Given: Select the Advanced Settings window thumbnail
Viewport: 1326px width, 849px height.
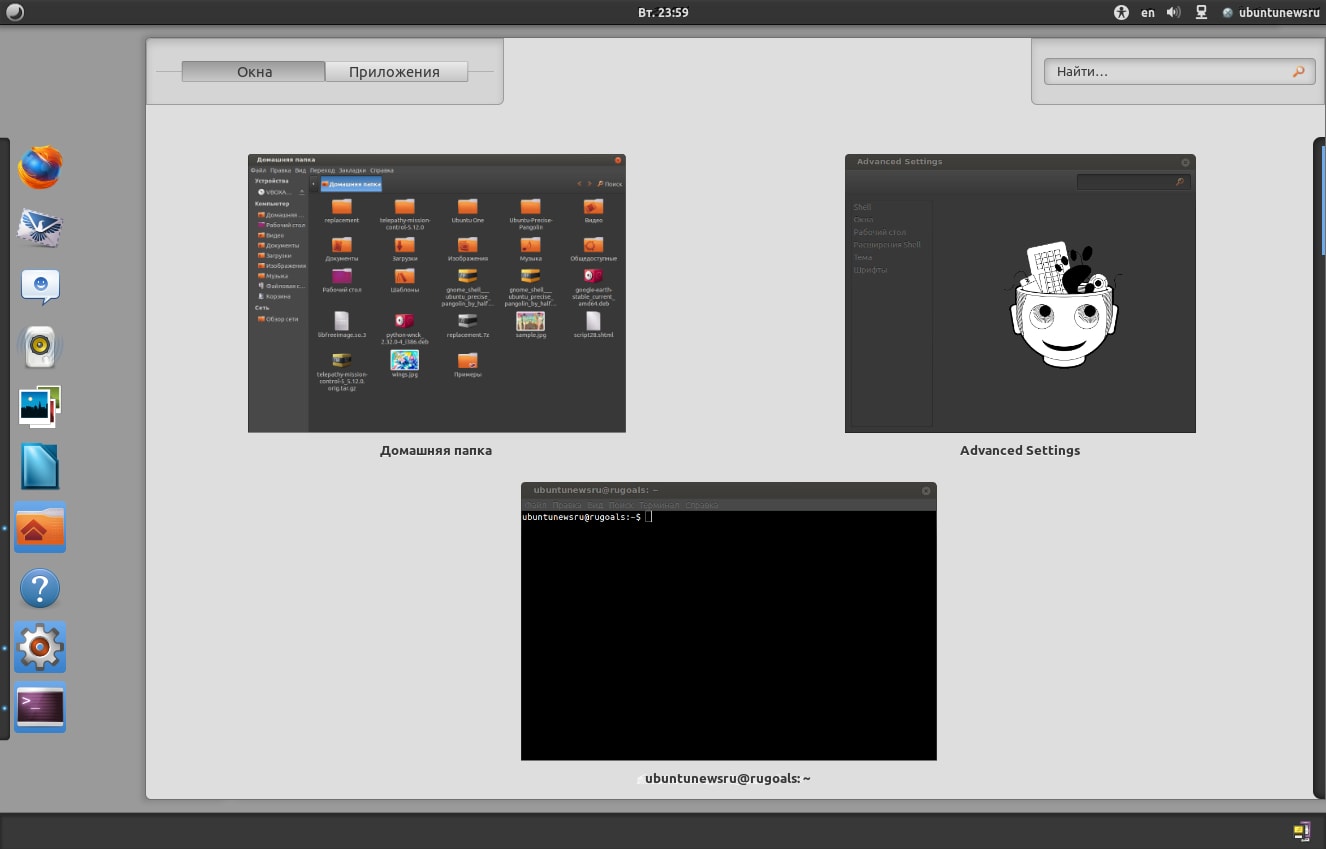Looking at the screenshot, I should [x=1020, y=293].
